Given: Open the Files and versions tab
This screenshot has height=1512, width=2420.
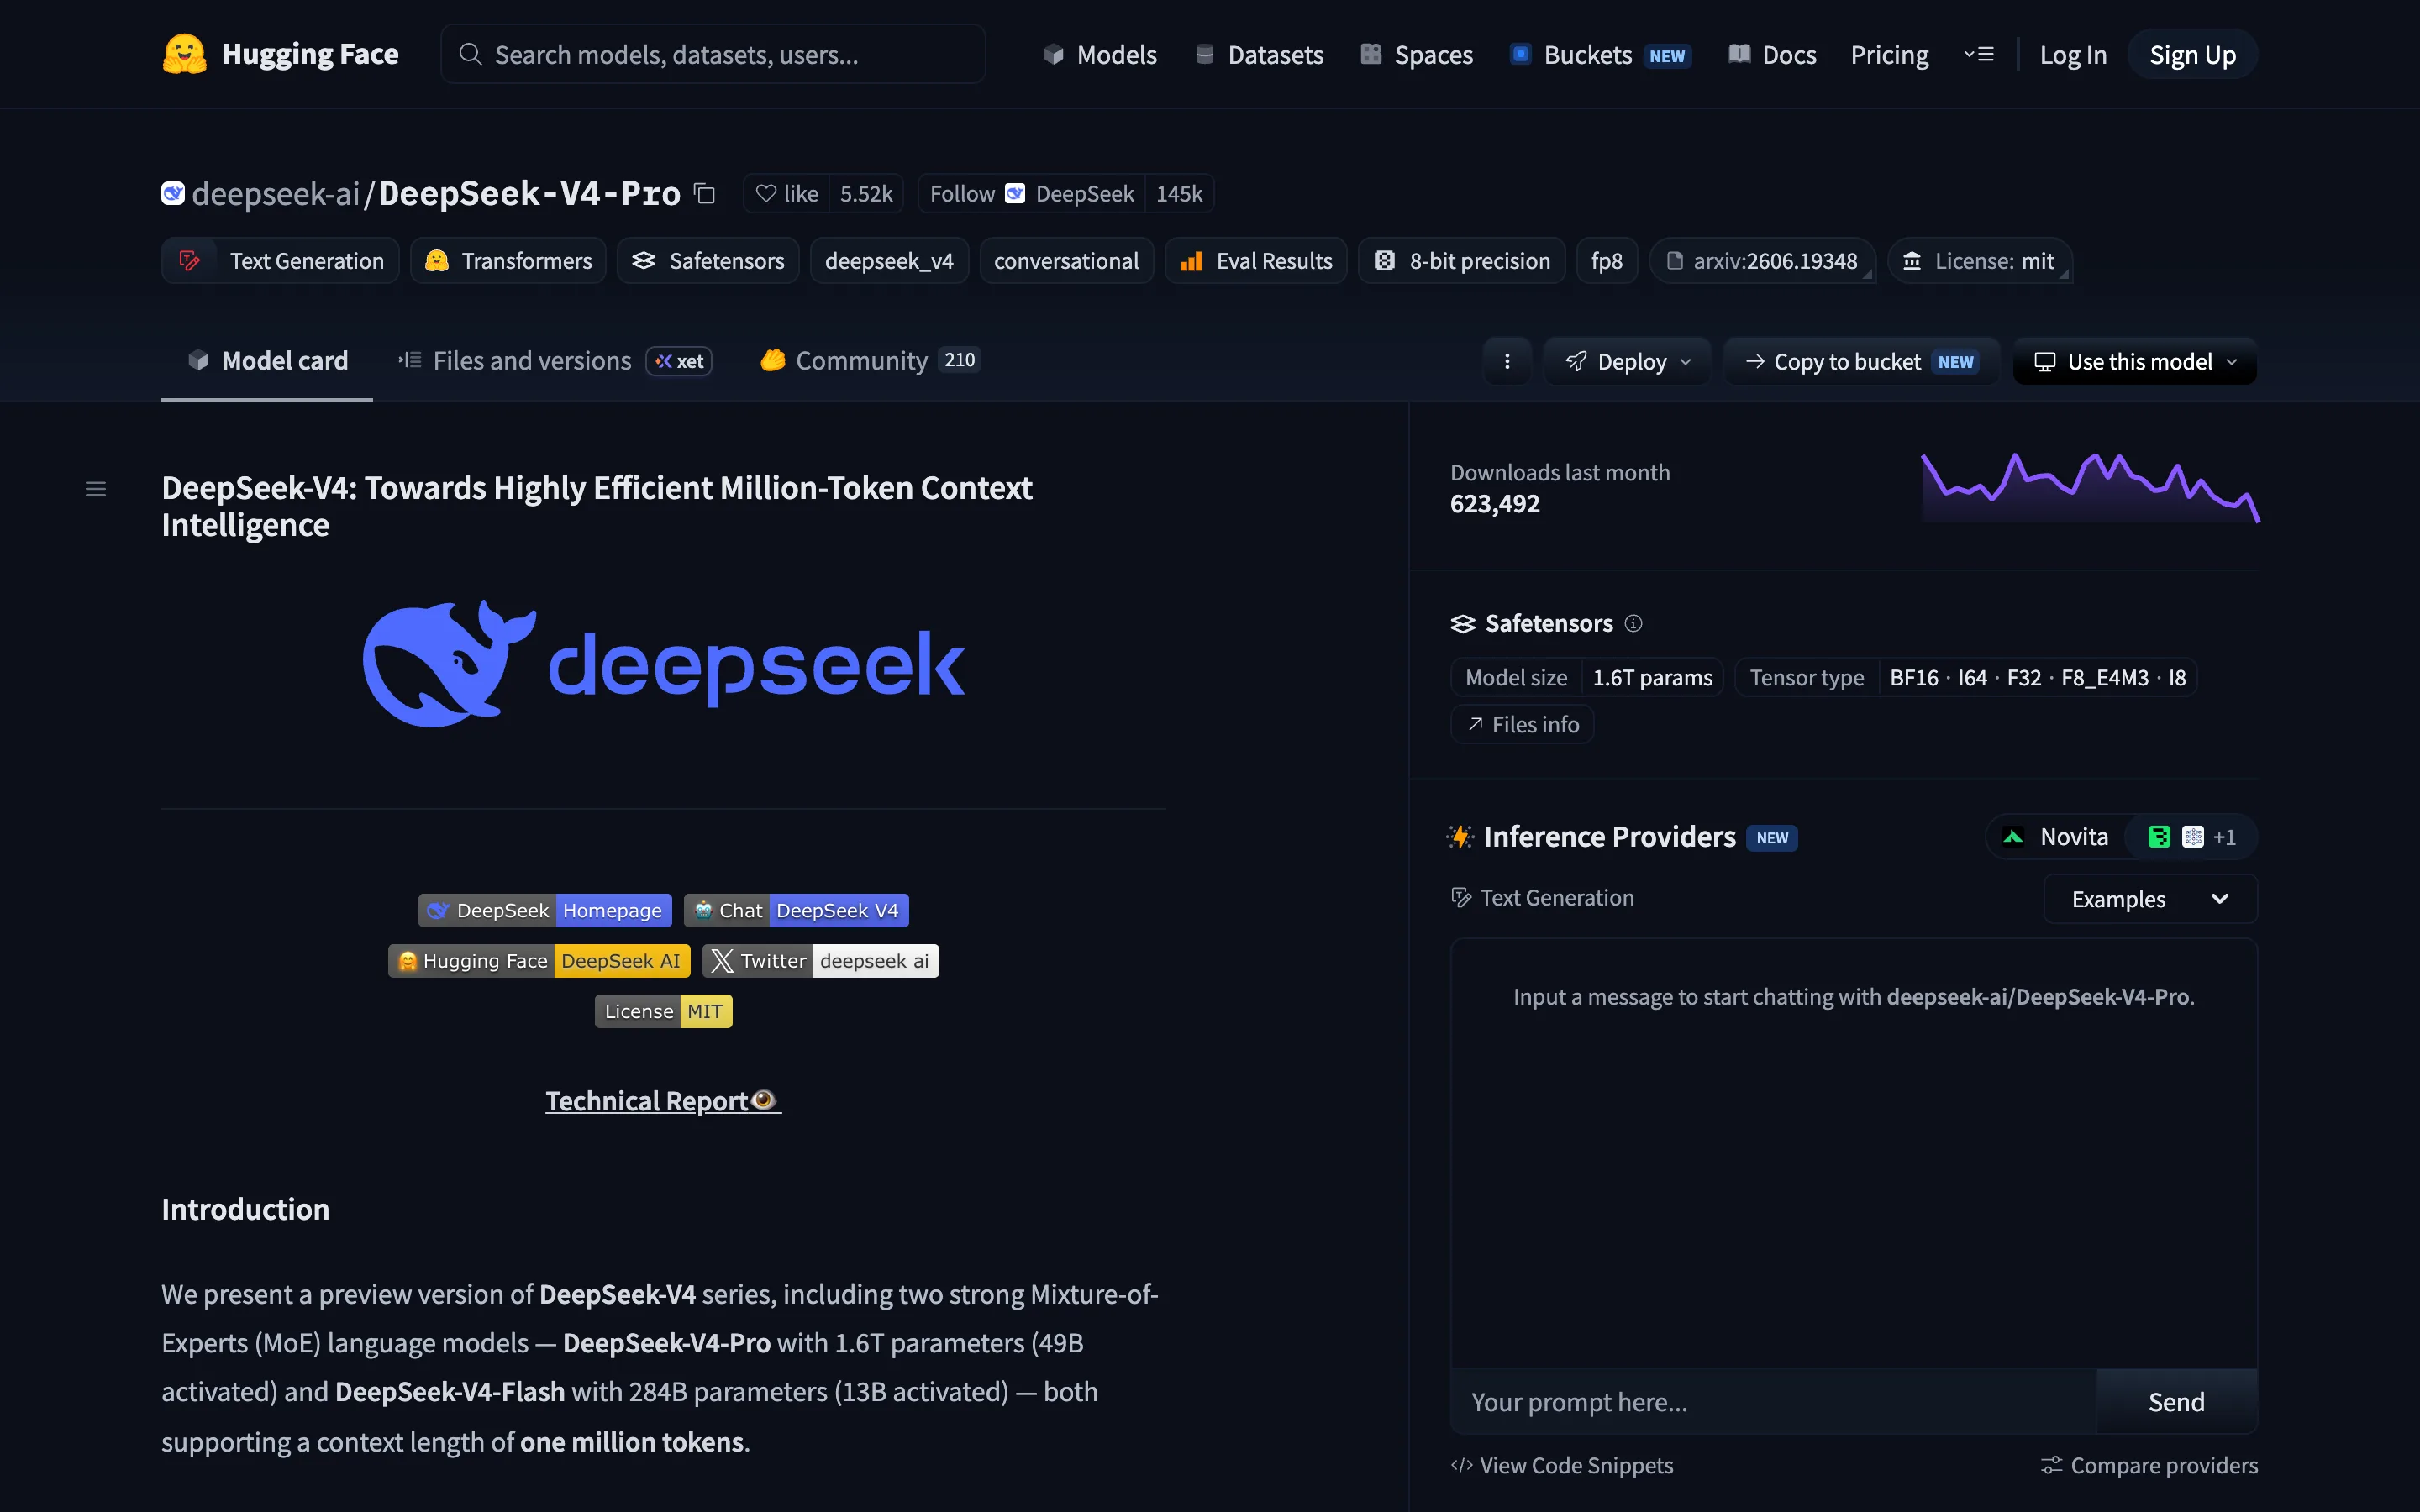Looking at the screenshot, I should click(x=555, y=361).
